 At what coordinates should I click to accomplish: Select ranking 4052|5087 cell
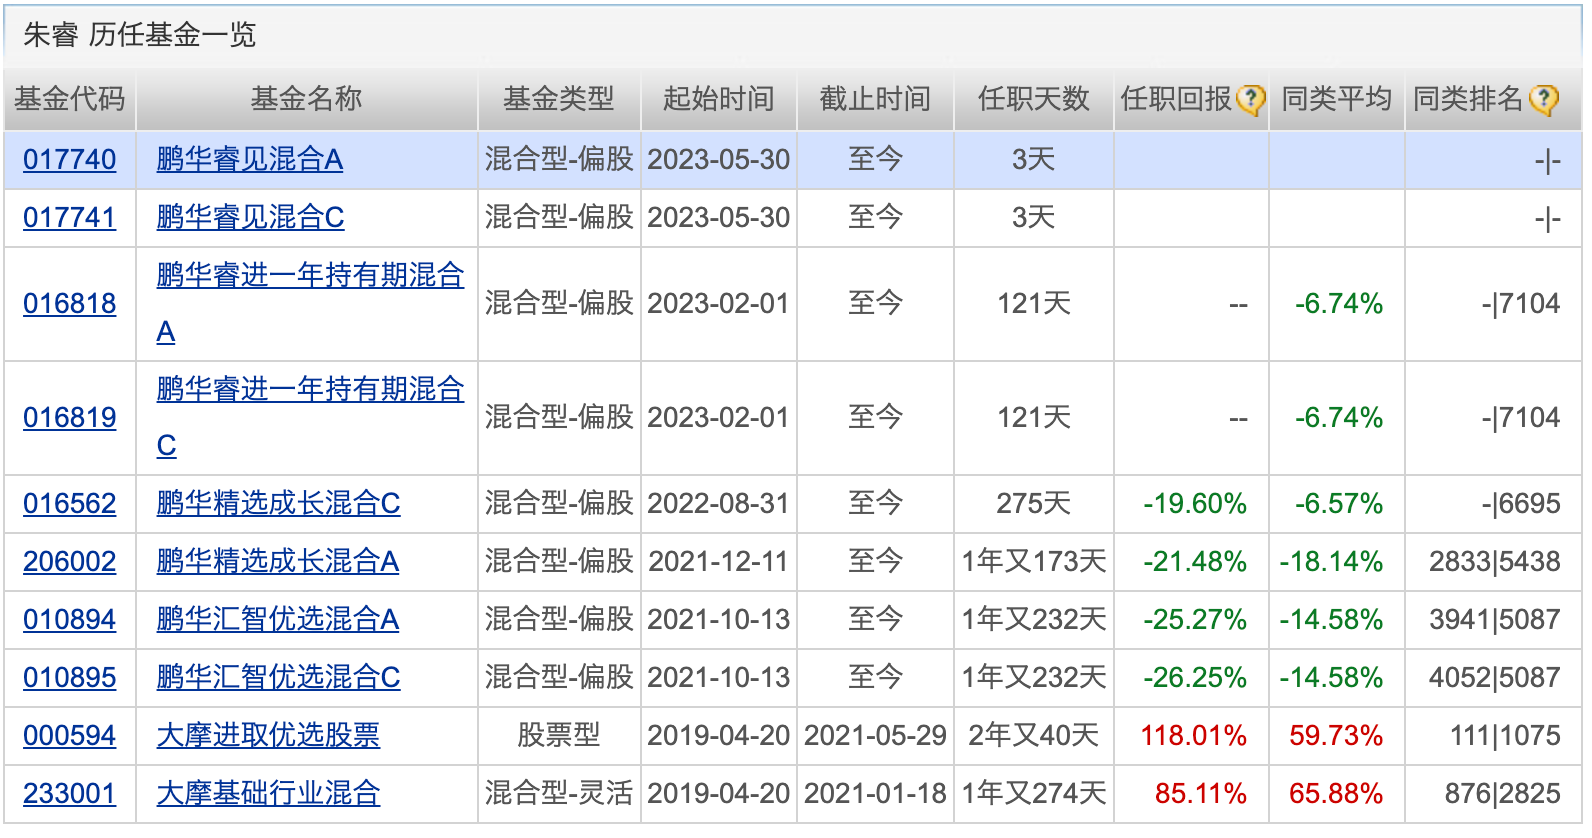1495,678
